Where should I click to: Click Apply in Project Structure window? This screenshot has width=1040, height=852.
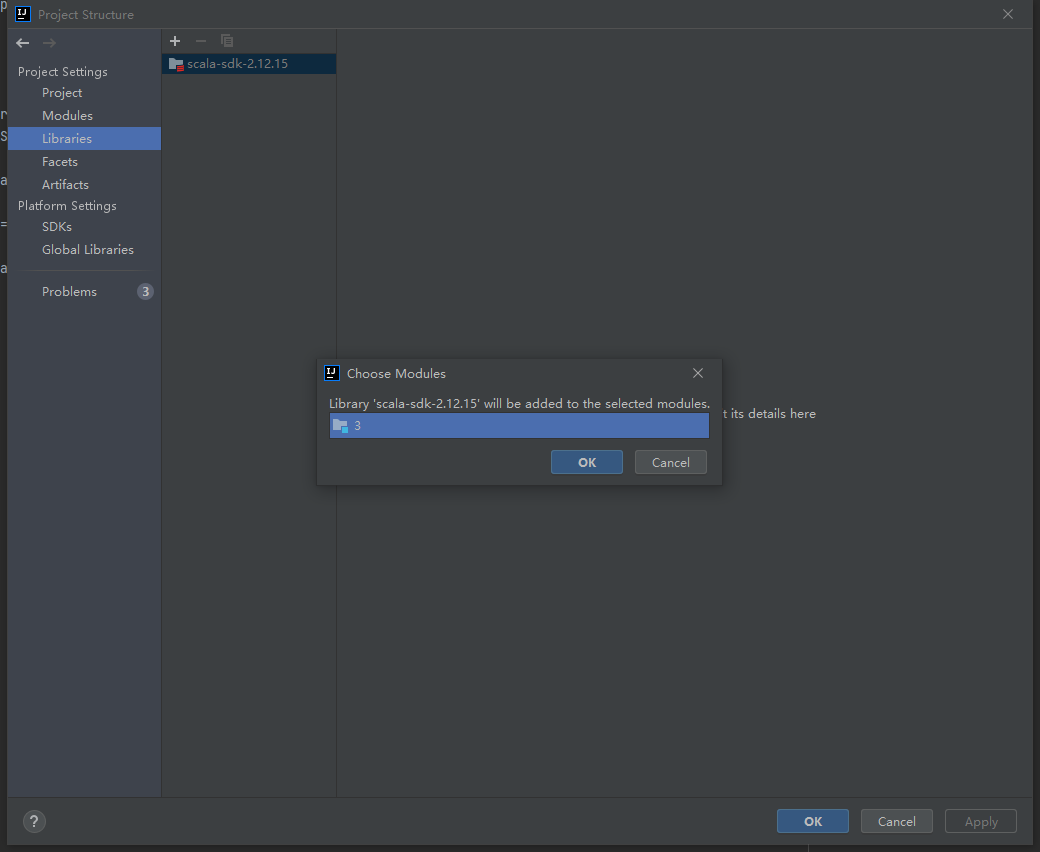(981, 822)
